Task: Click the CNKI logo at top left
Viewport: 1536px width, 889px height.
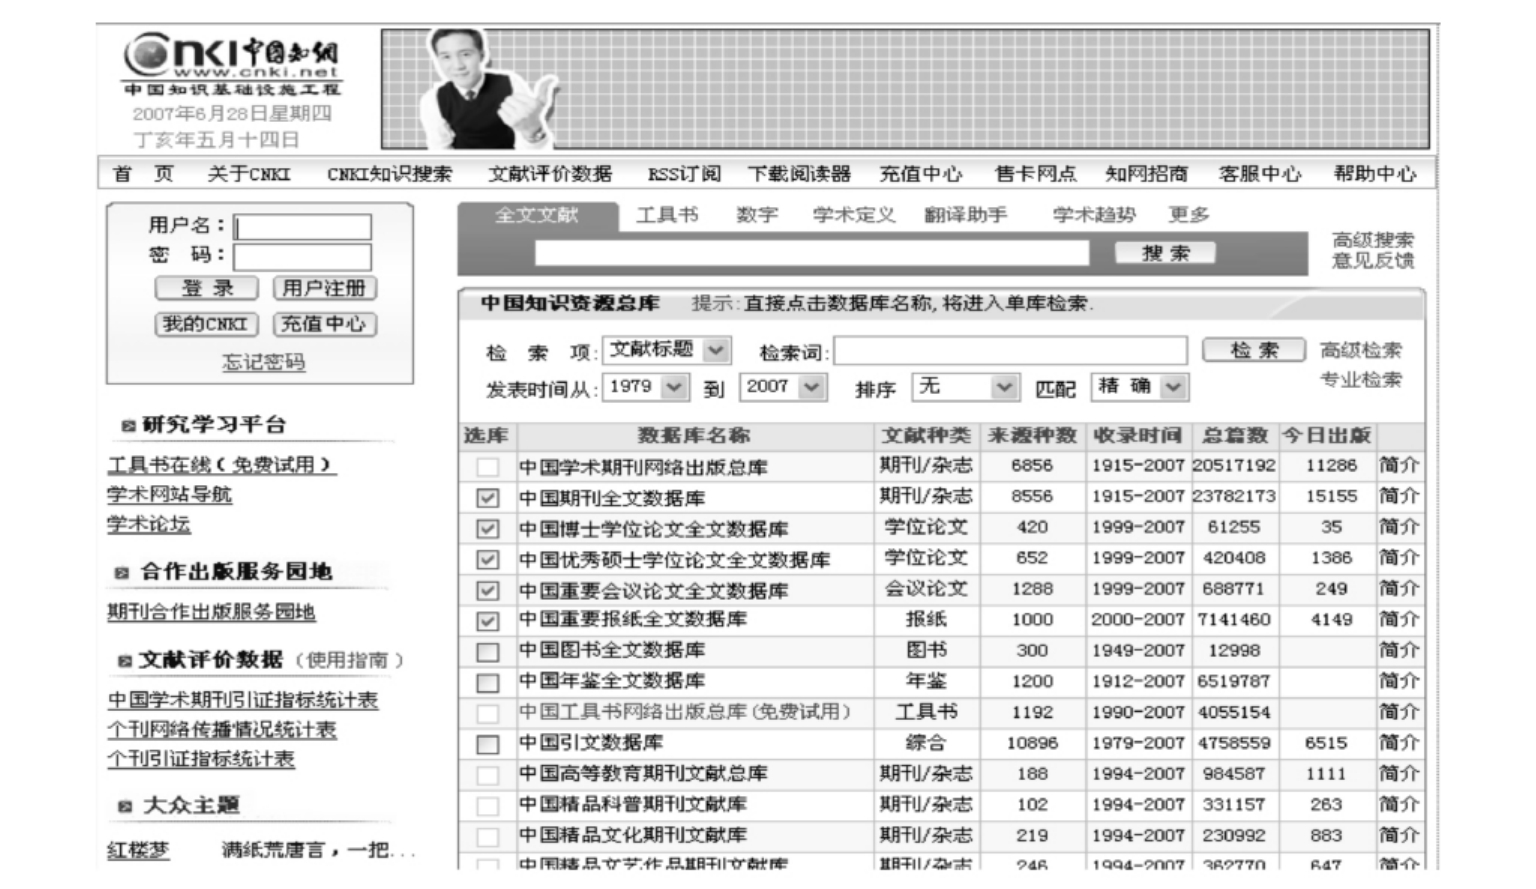Action: pos(232,65)
